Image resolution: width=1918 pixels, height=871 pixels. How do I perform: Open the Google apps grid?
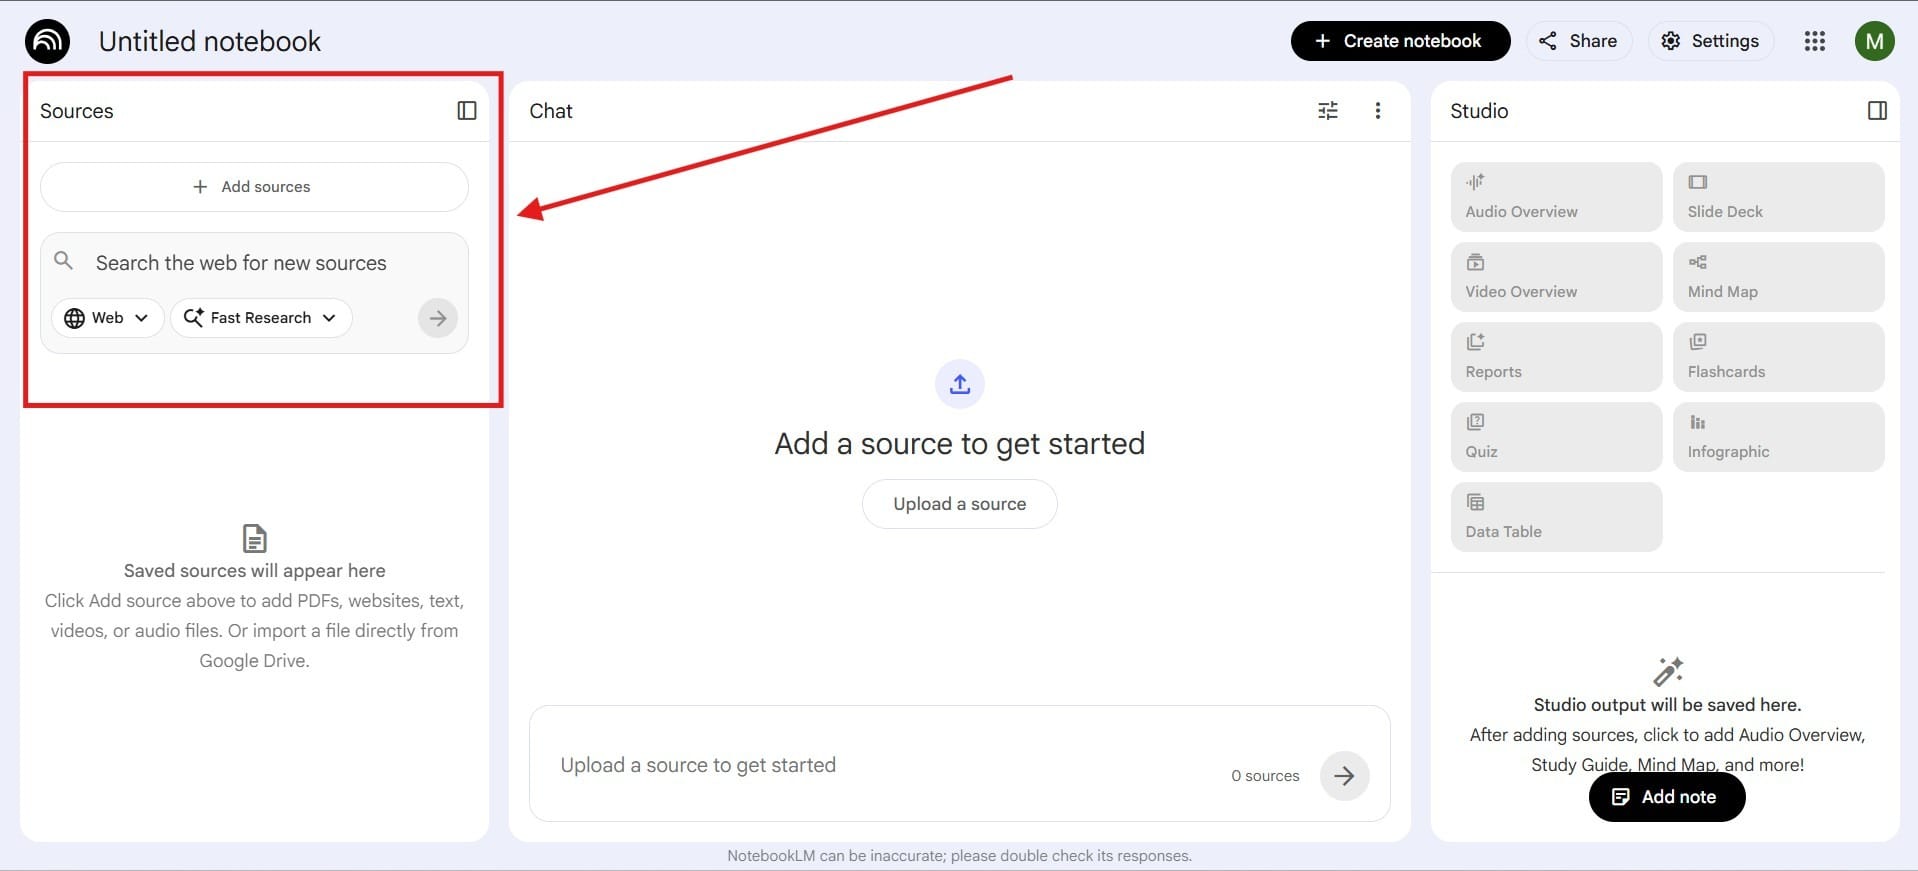pos(1815,41)
